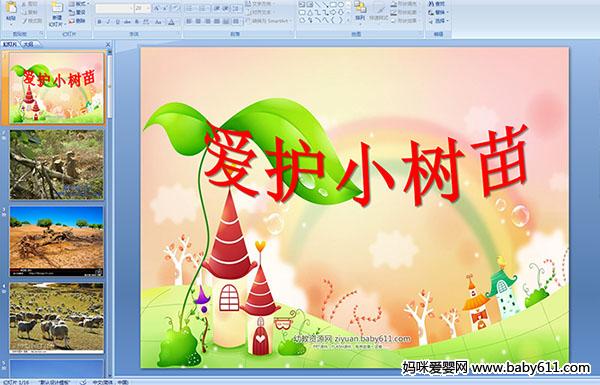Viewport: 600px width, 385px height.
Task: Switch to the Slides pane tab
Action: [x=10, y=44]
